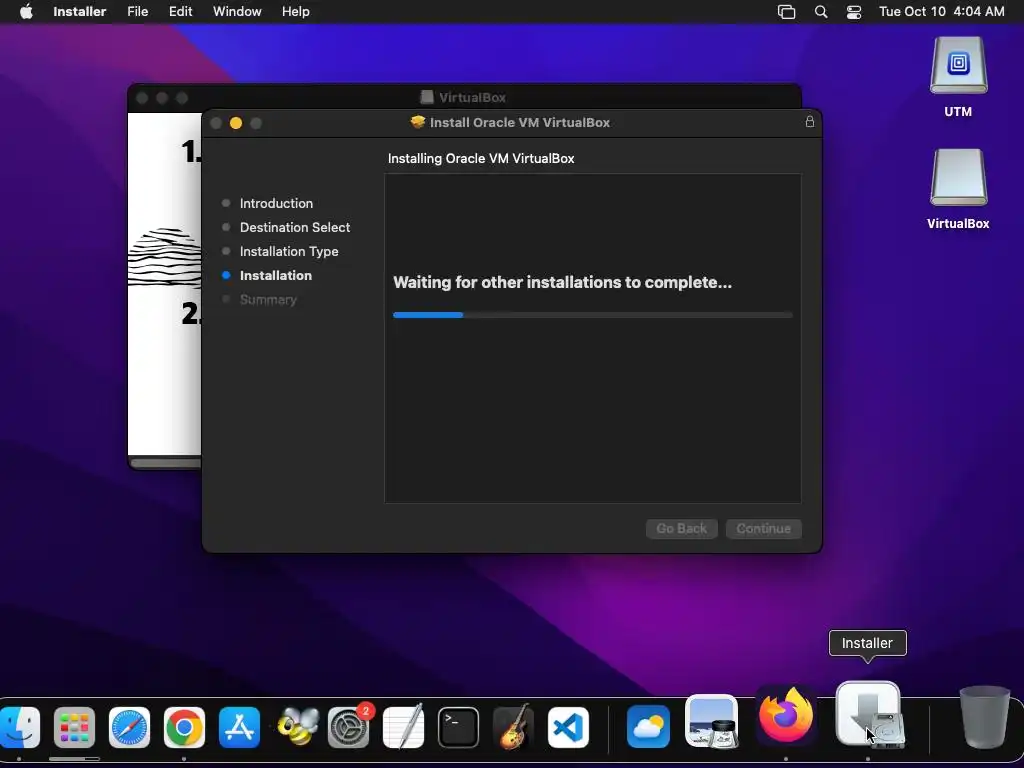Click the Stage Manager windows icon in menu bar

(x=786, y=12)
